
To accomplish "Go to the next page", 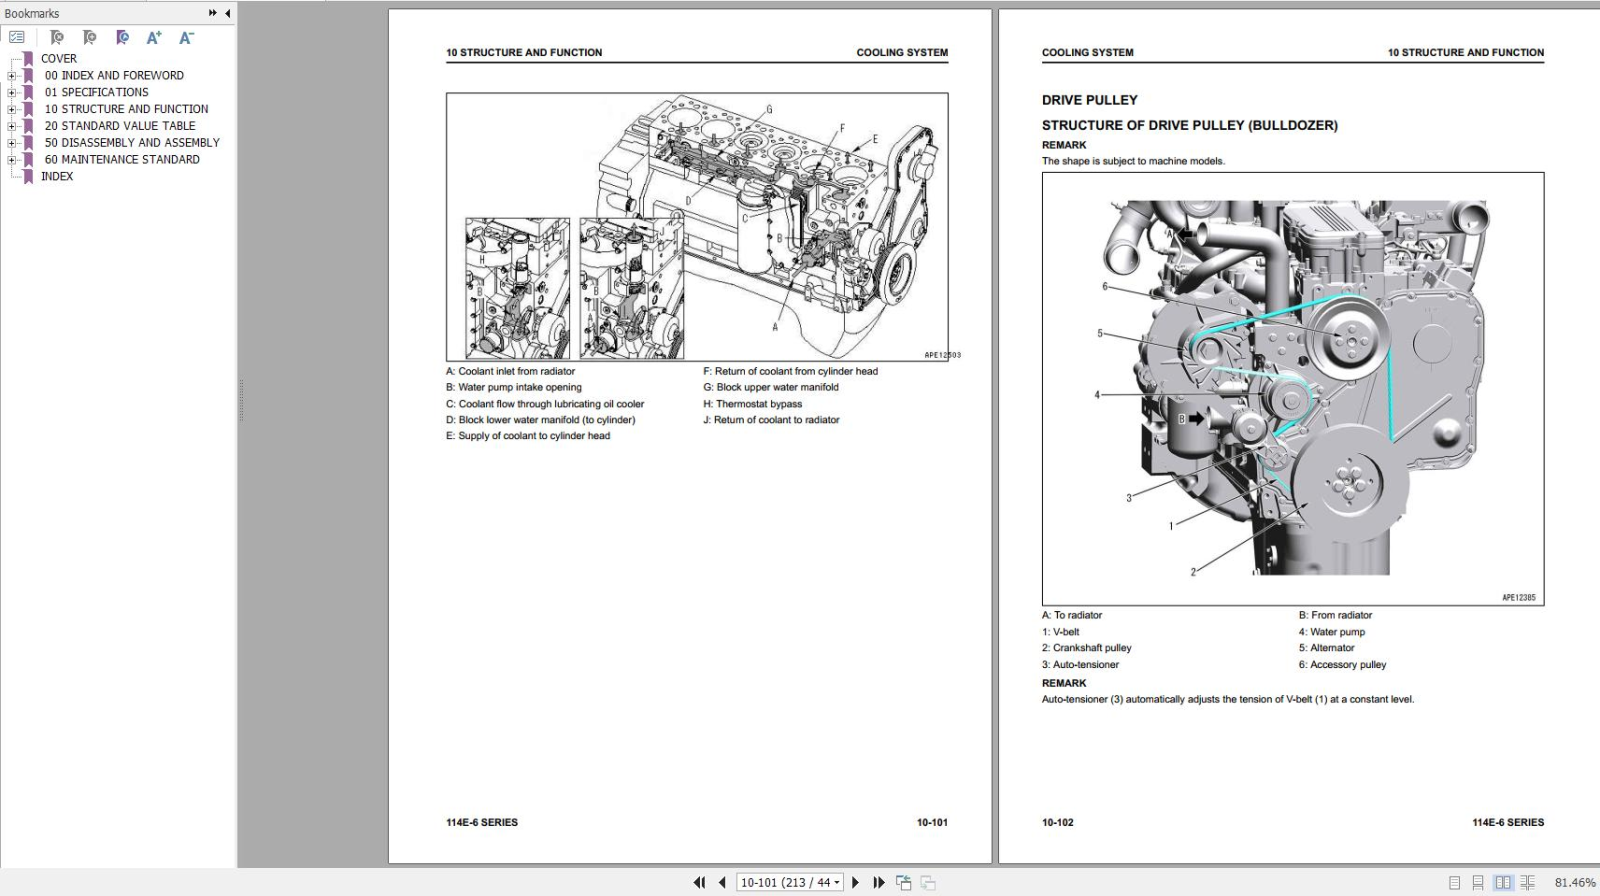I will pos(855,882).
